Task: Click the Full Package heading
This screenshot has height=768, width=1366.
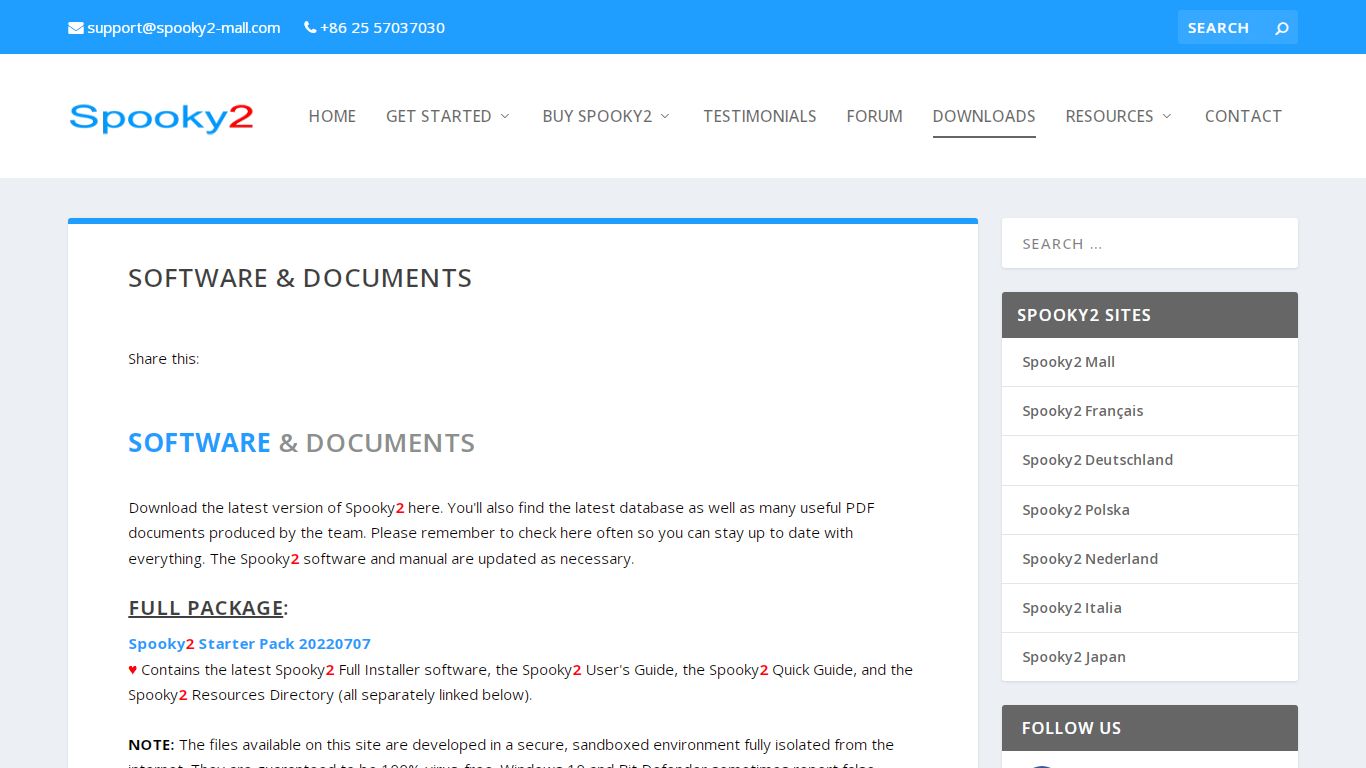Action: pos(208,608)
